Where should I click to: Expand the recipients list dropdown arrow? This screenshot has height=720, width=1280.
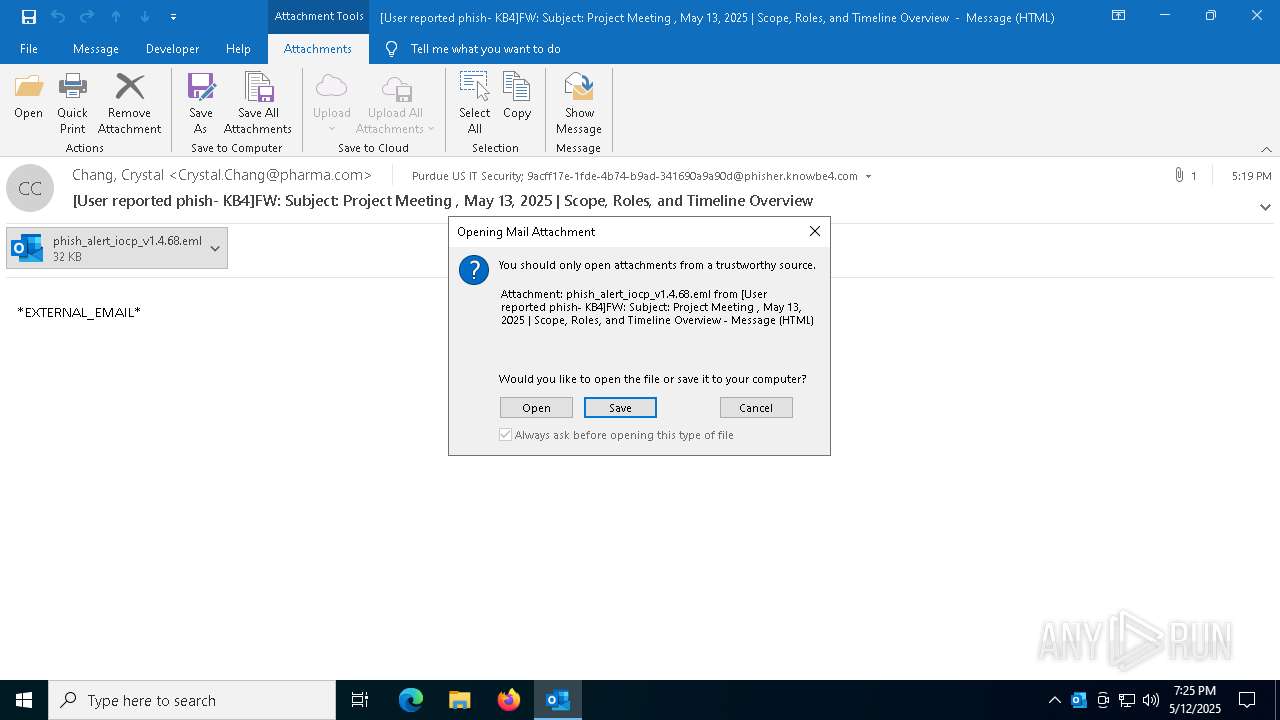click(x=868, y=176)
